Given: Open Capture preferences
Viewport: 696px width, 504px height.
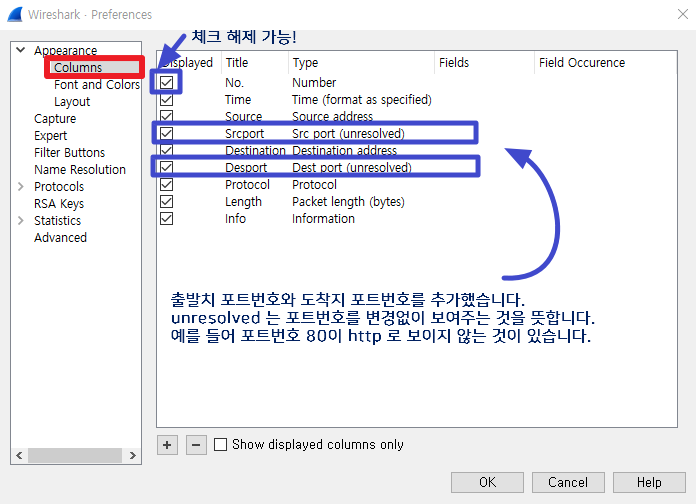Looking at the screenshot, I should click(55, 119).
